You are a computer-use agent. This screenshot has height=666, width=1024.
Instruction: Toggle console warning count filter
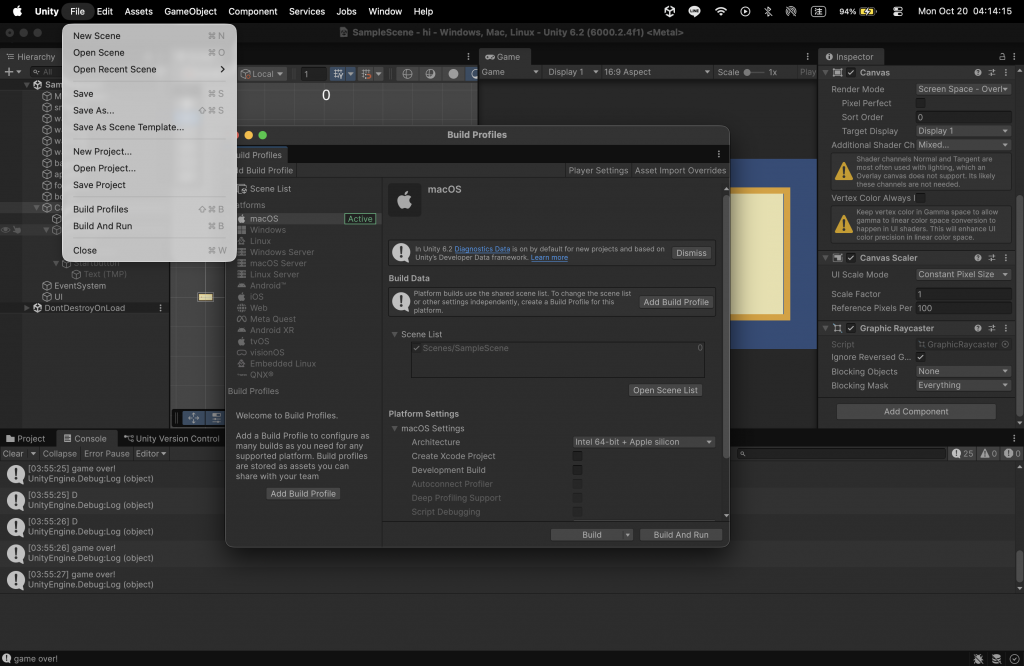point(988,453)
